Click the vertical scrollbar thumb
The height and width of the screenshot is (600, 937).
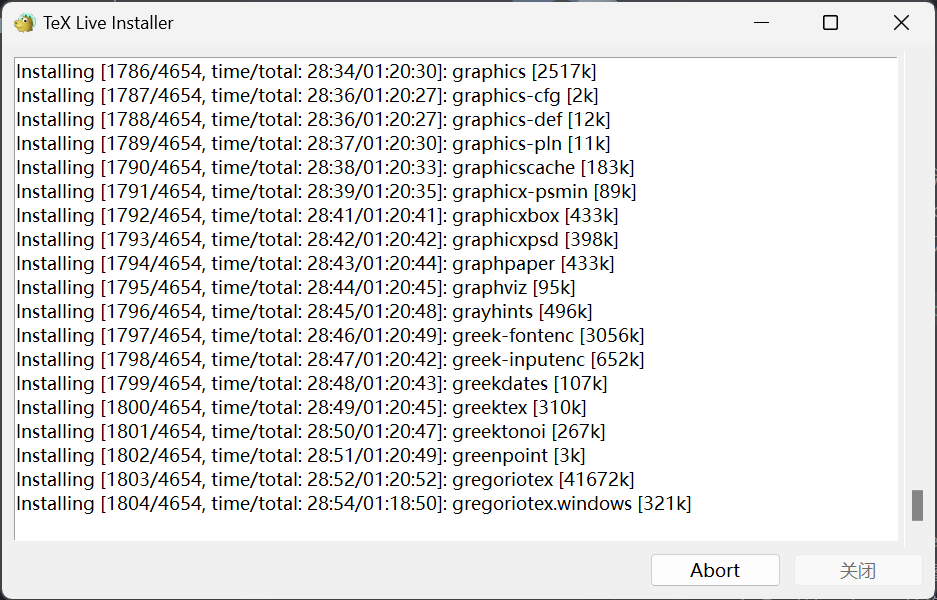coord(916,505)
